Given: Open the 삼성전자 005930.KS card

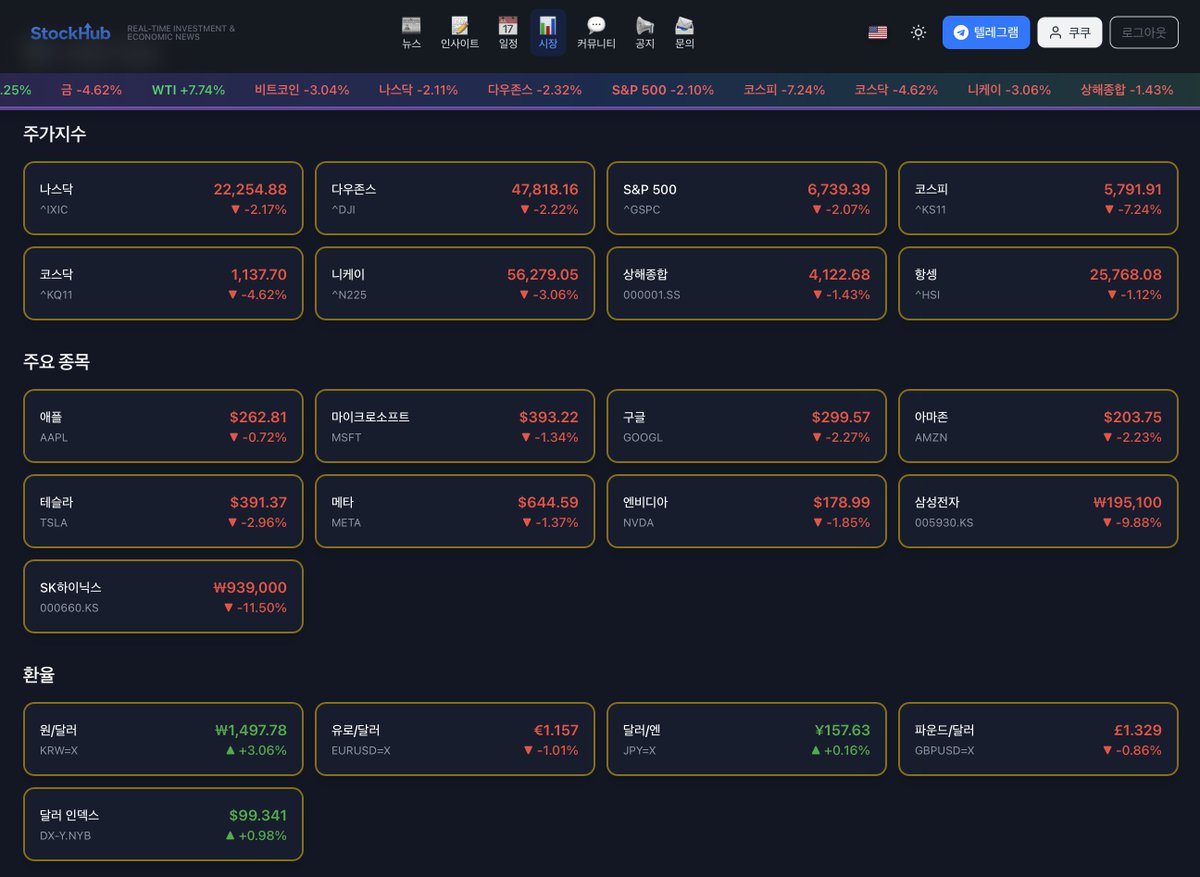Looking at the screenshot, I should click(1038, 511).
